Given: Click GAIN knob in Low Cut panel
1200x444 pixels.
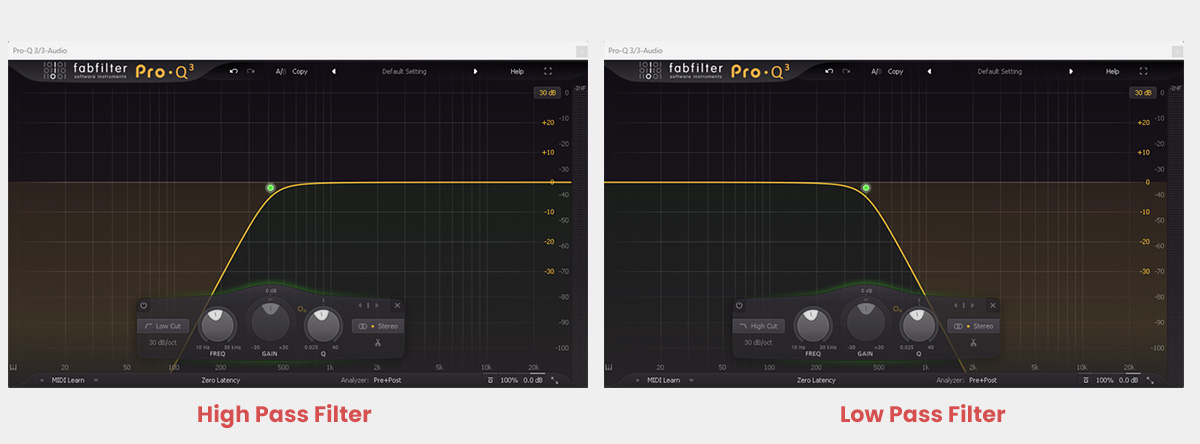Looking at the screenshot, I should click(270, 322).
